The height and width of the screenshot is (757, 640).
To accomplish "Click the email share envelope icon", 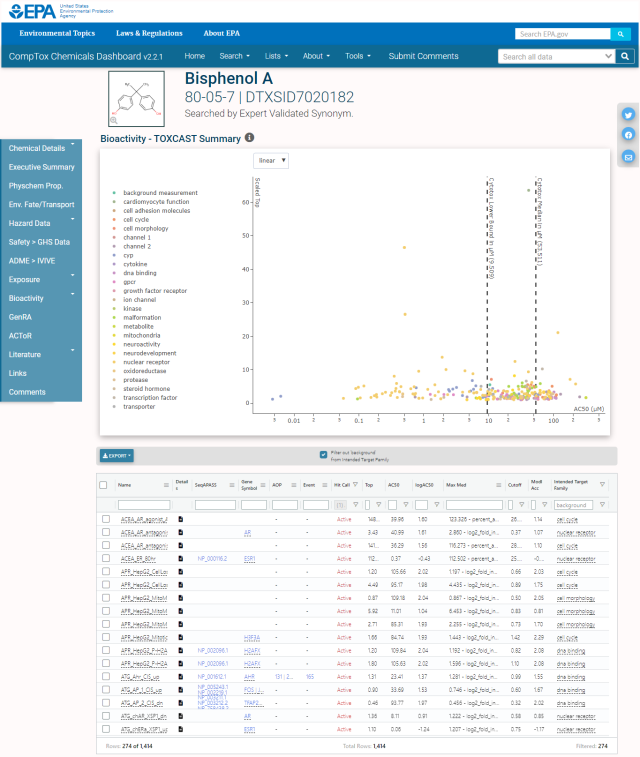I will (628, 157).
